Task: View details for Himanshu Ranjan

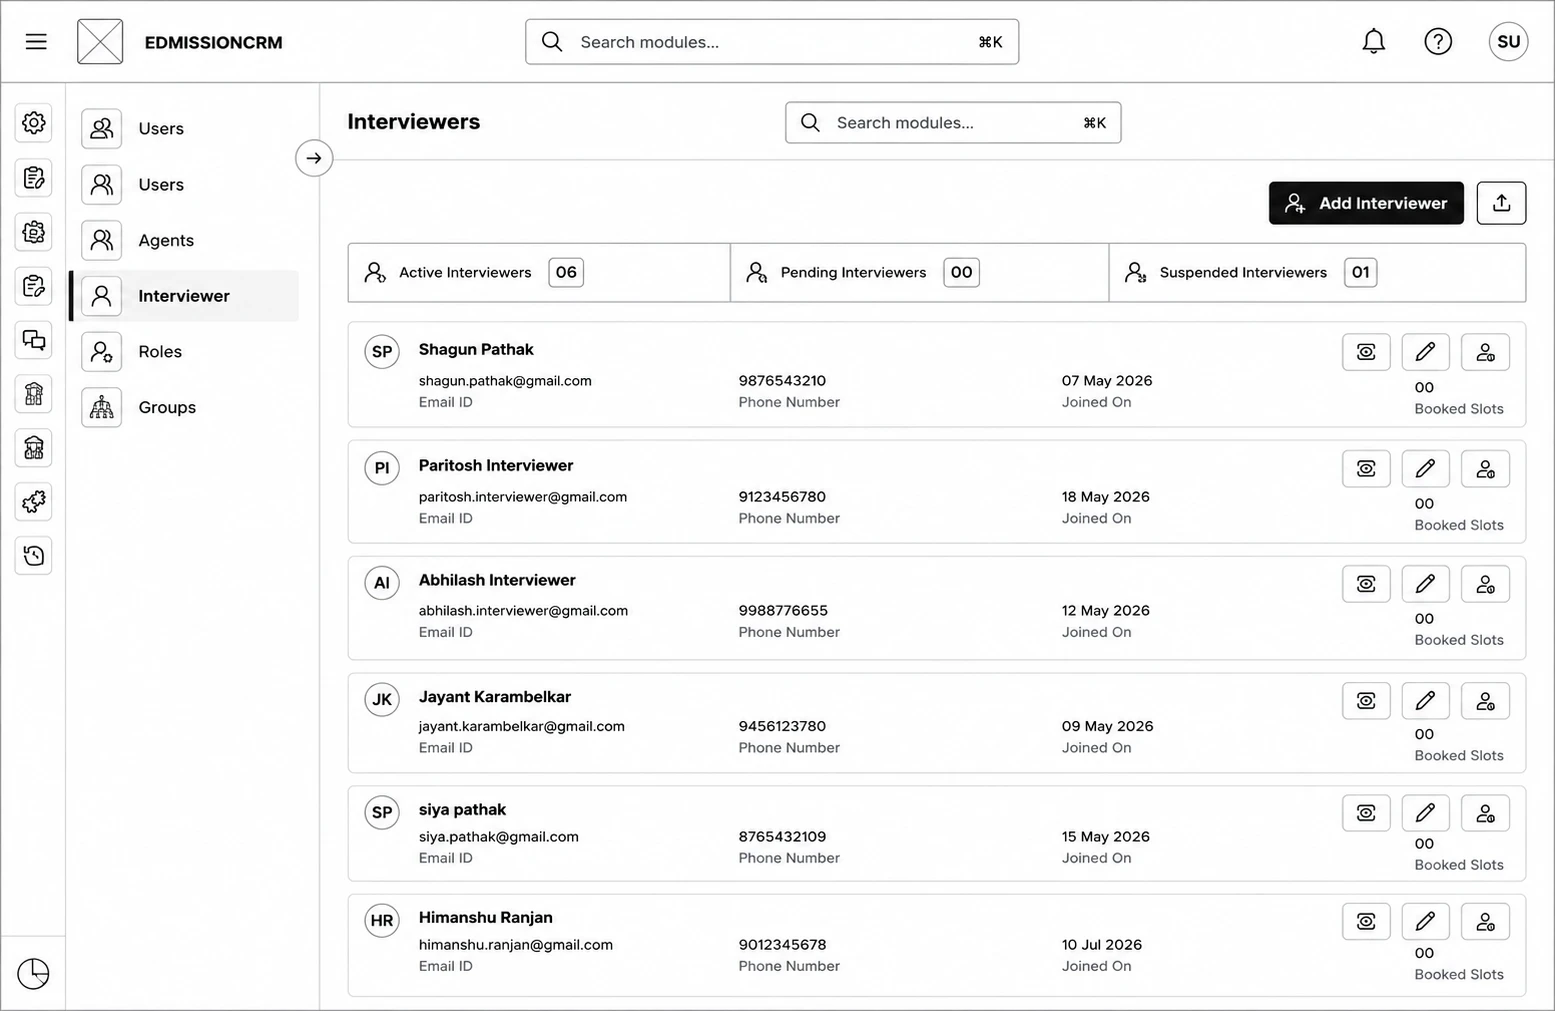Action: point(1366,921)
